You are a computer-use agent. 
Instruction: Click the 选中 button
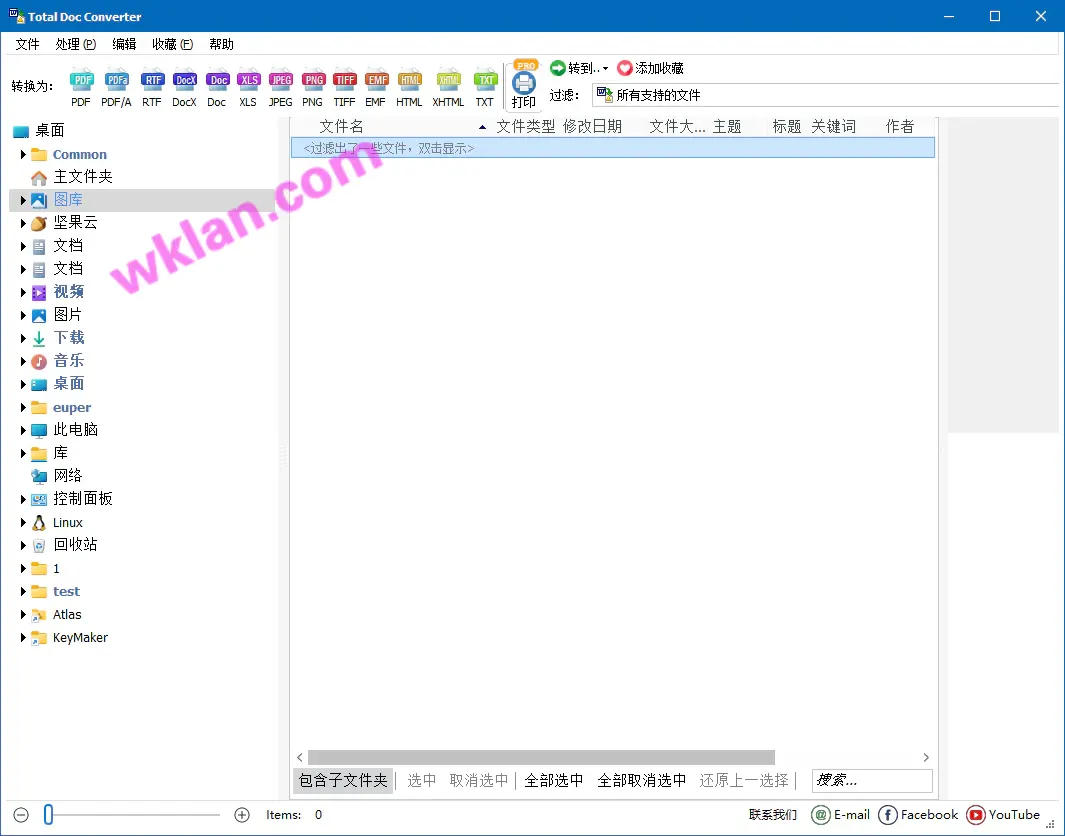coord(422,780)
